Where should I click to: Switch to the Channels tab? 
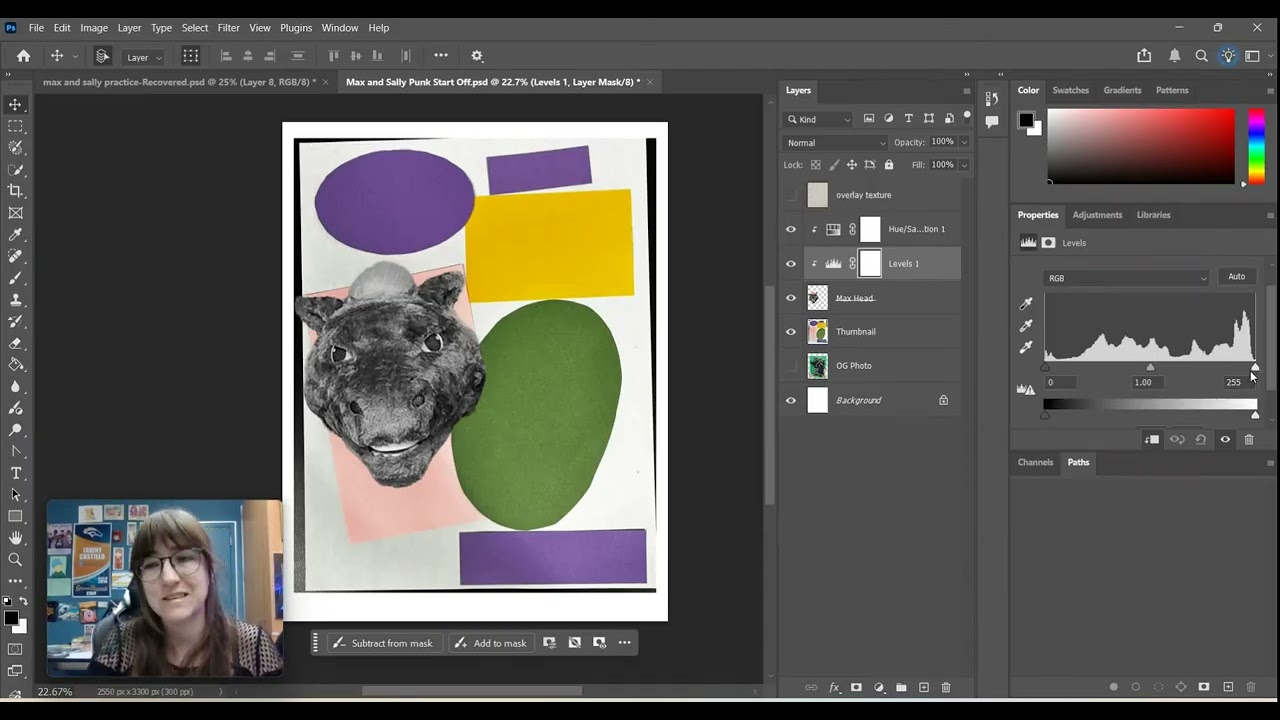1035,462
